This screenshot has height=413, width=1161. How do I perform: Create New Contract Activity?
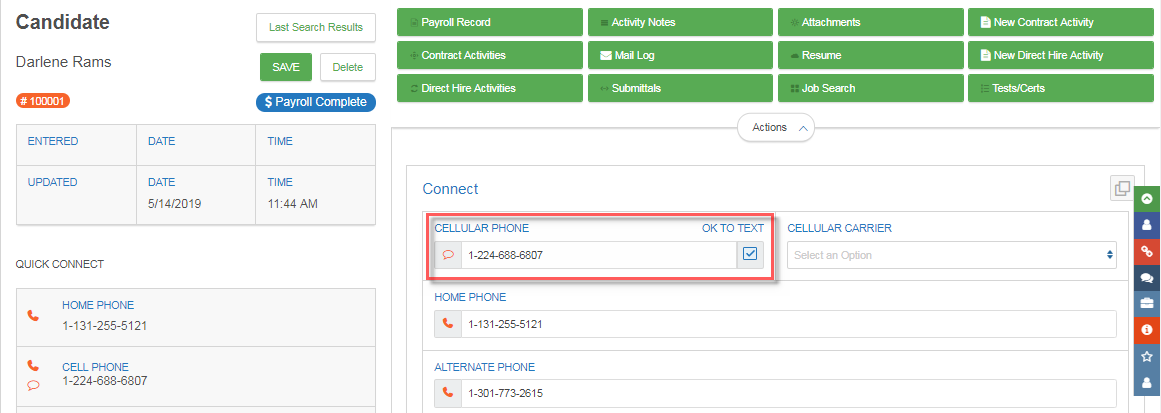coord(1061,22)
